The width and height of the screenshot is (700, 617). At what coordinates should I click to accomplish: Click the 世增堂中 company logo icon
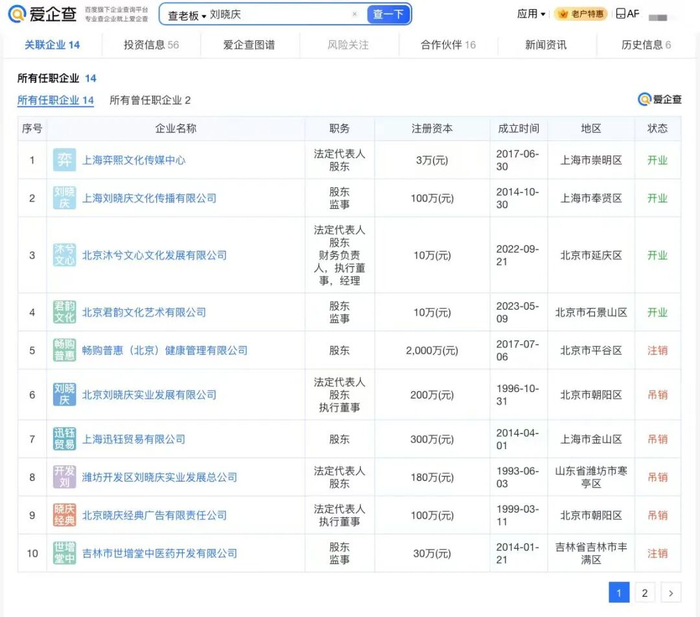pos(64,553)
